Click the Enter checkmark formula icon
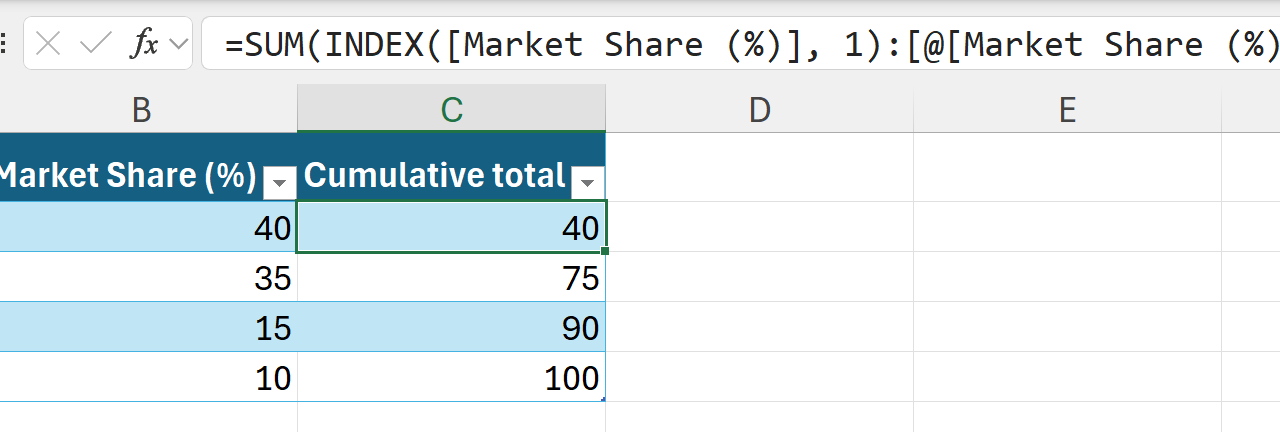 pos(96,44)
